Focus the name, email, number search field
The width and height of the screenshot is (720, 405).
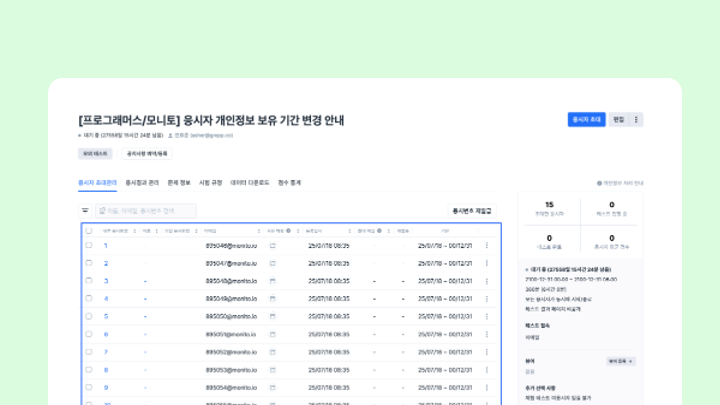click(146, 211)
